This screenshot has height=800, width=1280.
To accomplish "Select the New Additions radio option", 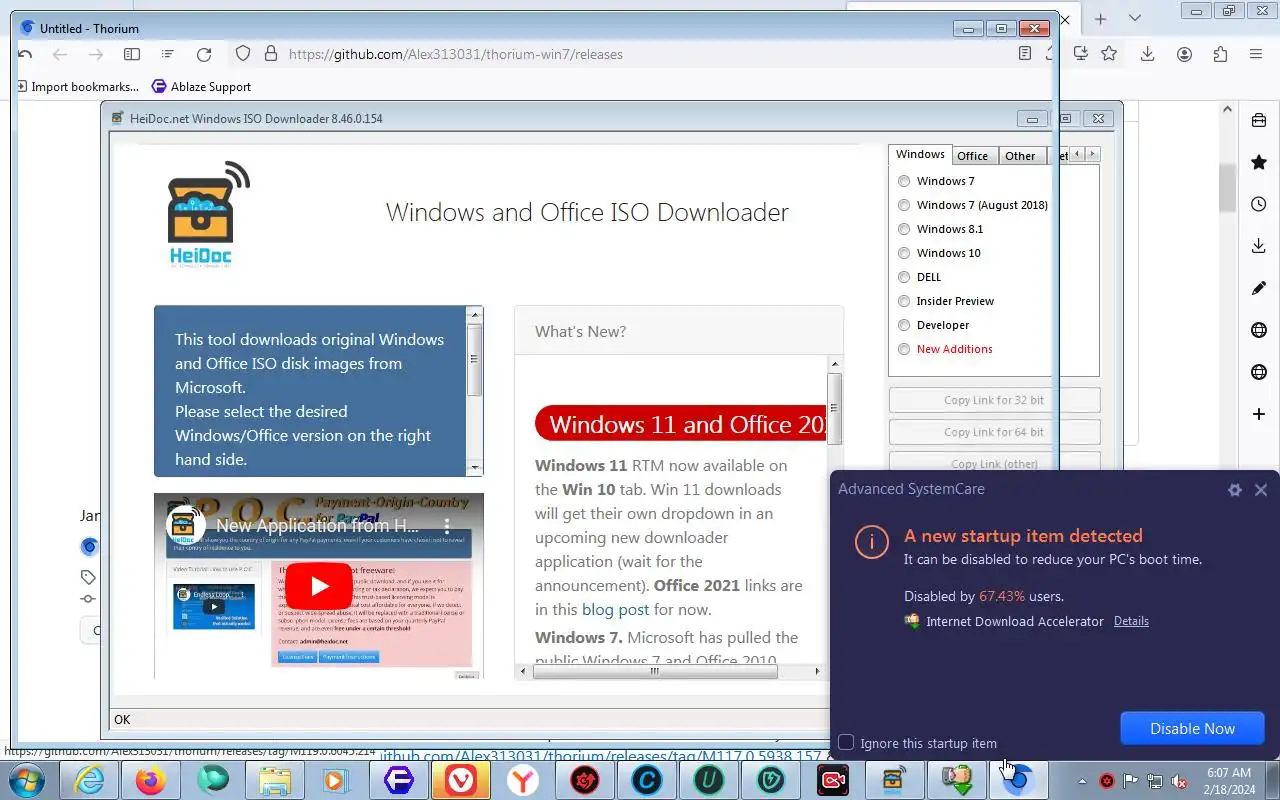I will (904, 349).
